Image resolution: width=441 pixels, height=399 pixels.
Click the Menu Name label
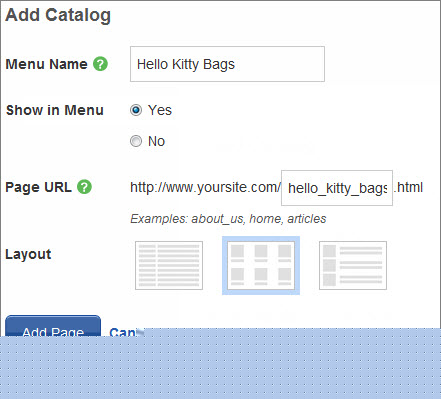point(46,64)
